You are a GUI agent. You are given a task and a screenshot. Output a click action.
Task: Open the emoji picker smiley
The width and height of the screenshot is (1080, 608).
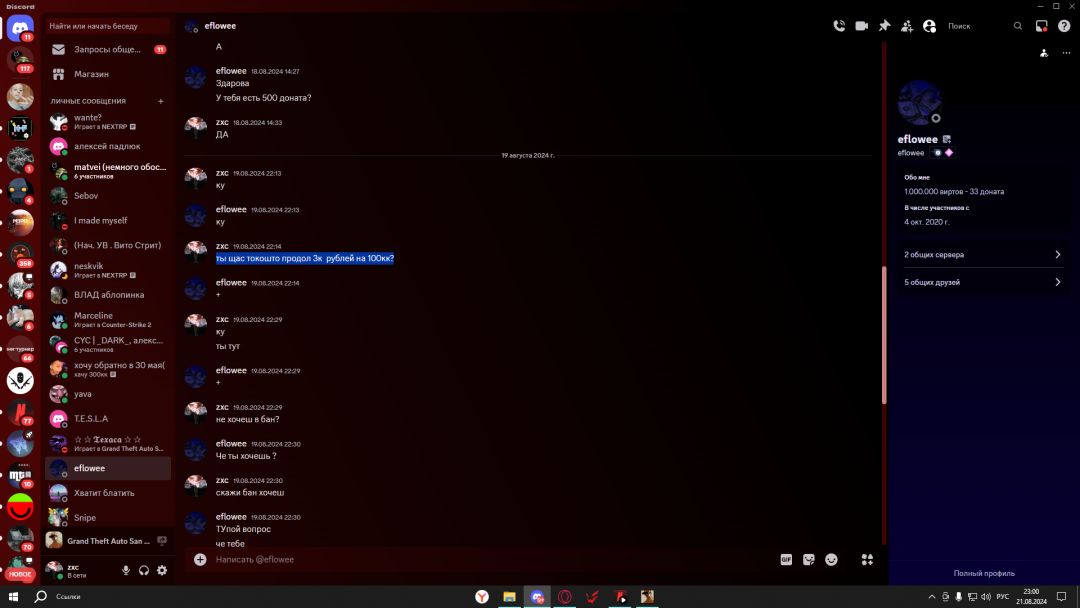coord(832,560)
